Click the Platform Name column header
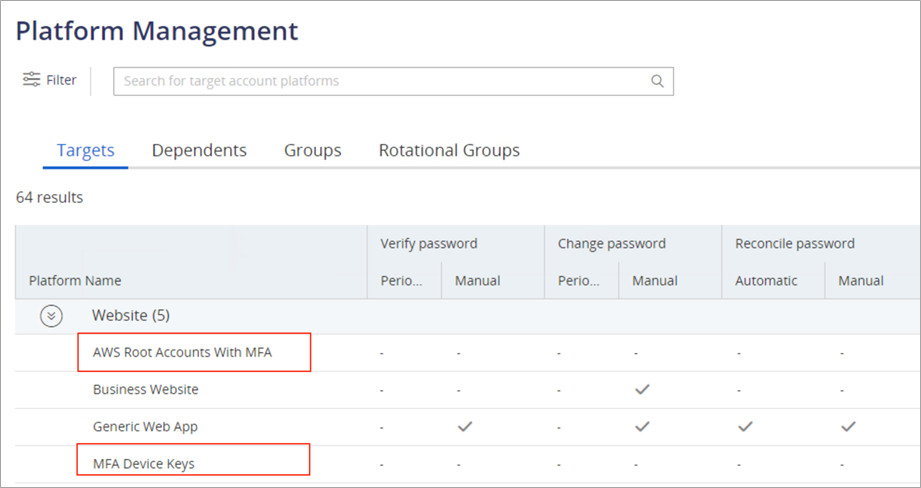Screen dimensions: 921x488 pyautogui.click(x=75, y=281)
